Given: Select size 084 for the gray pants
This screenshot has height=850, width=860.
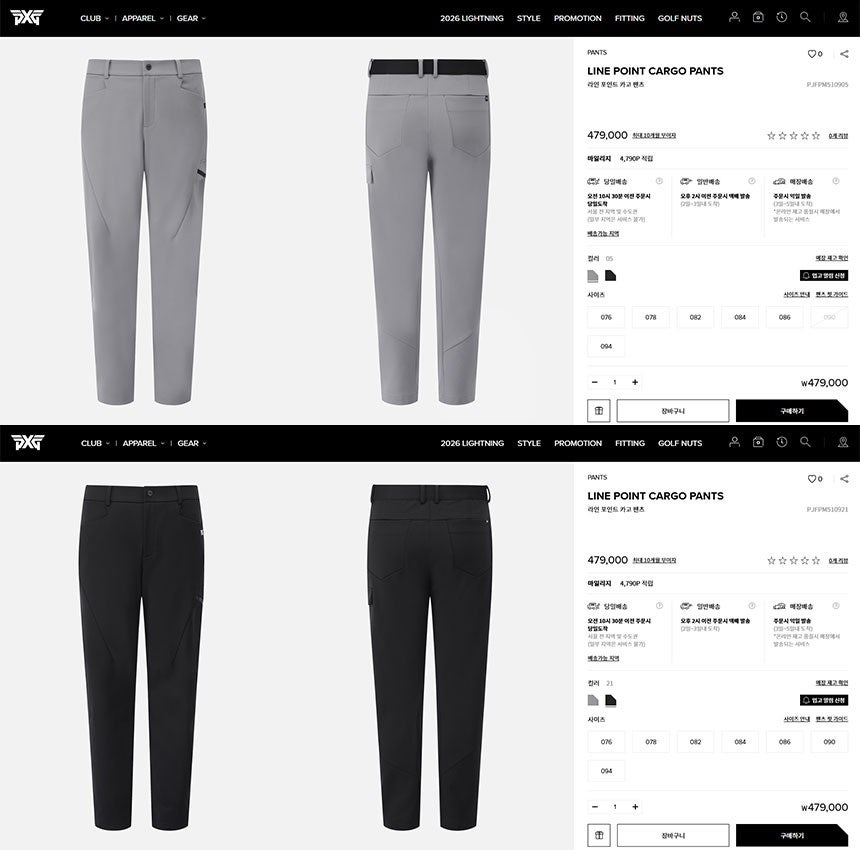Looking at the screenshot, I should [740, 317].
